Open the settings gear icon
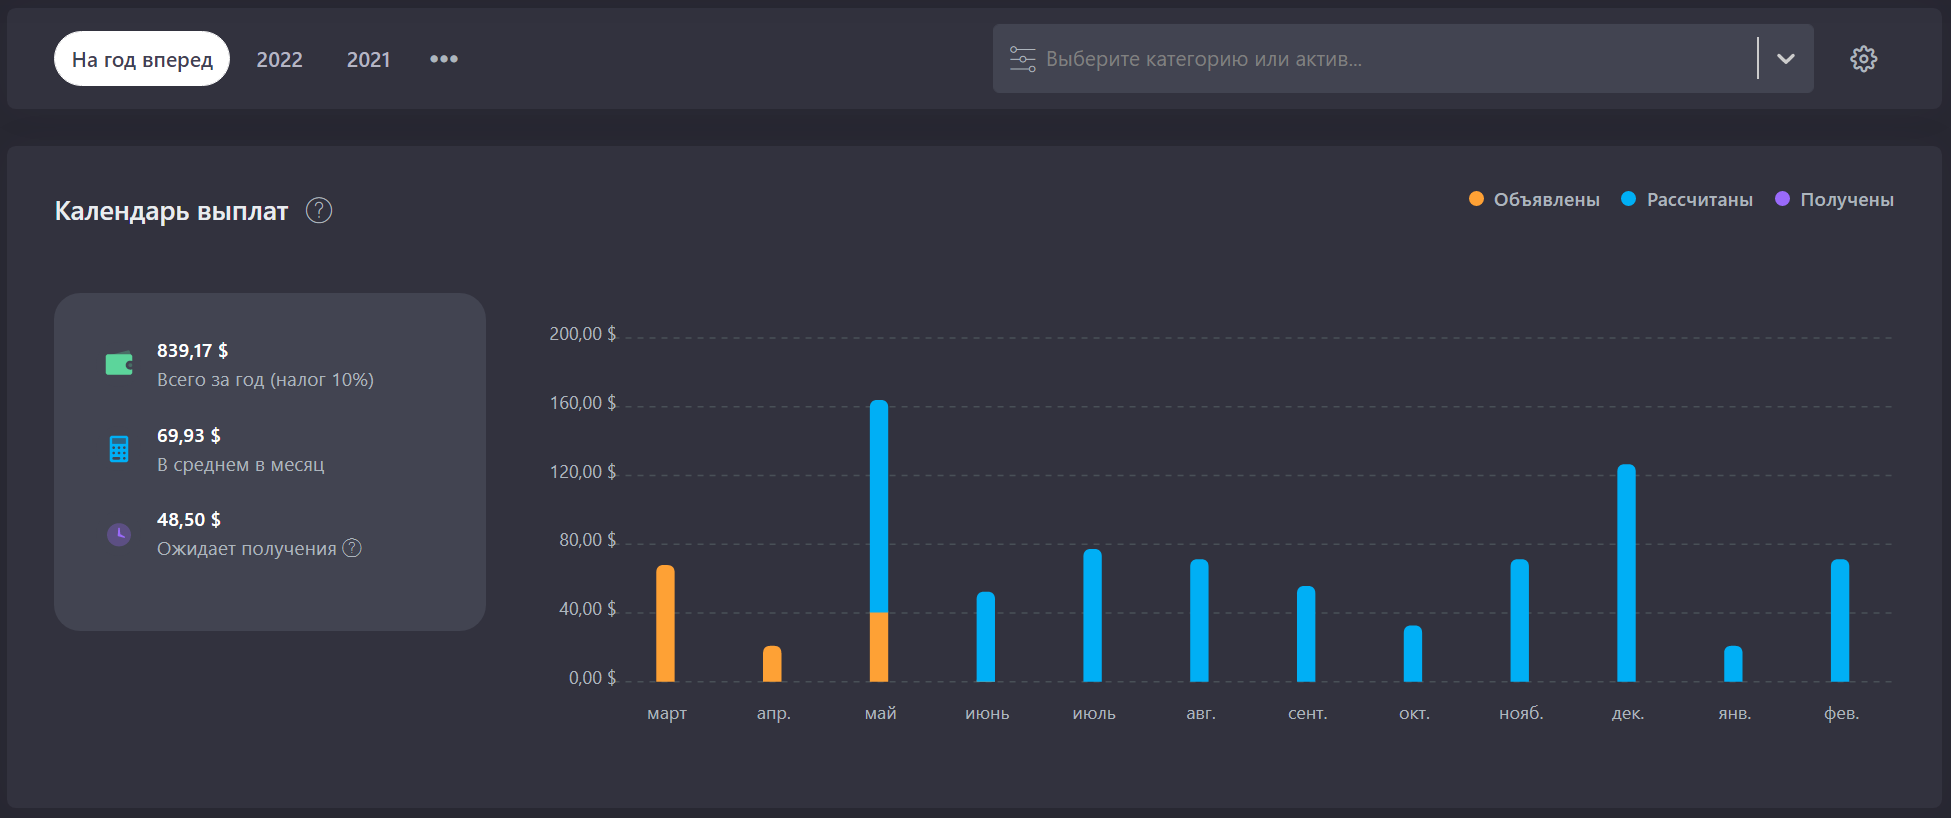This screenshot has width=1951, height=818. (1863, 59)
